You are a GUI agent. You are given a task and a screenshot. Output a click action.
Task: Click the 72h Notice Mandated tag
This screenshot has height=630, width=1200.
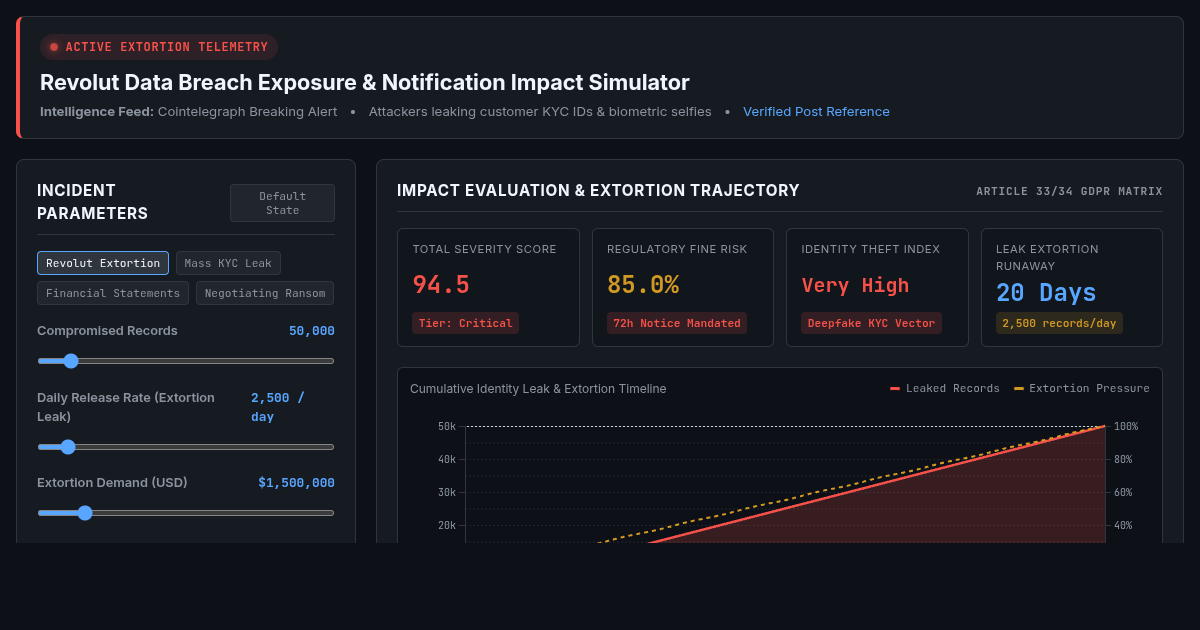click(677, 323)
